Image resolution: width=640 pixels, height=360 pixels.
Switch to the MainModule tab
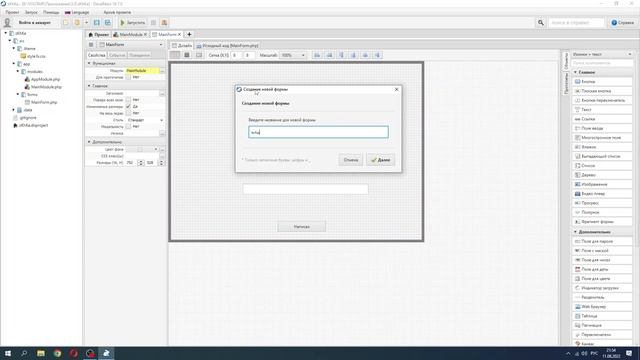click(x=130, y=35)
